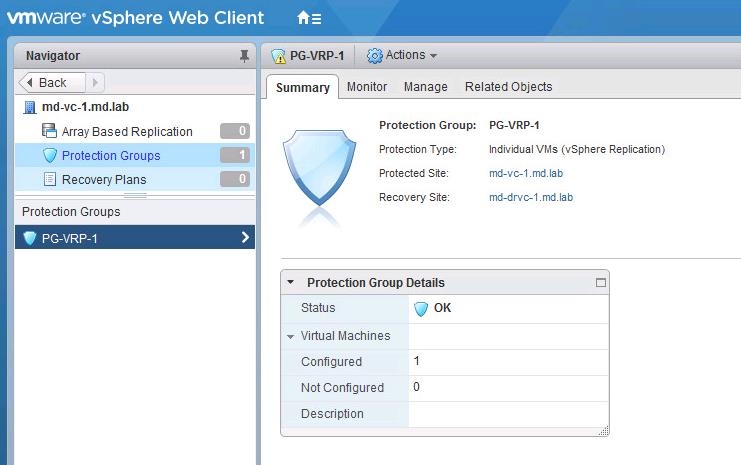Open the home menu icon
This screenshot has width=741, height=465.
tap(309, 18)
